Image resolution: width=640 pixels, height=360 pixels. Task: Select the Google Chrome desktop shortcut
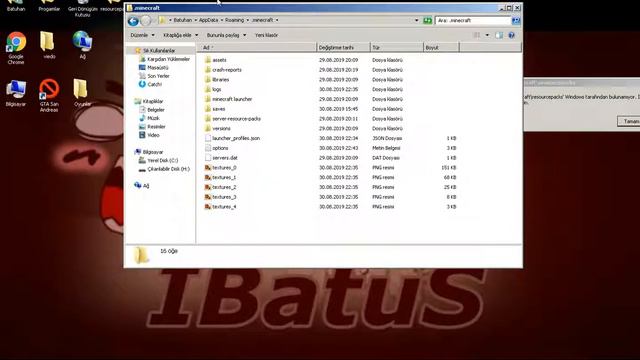[x=16, y=48]
